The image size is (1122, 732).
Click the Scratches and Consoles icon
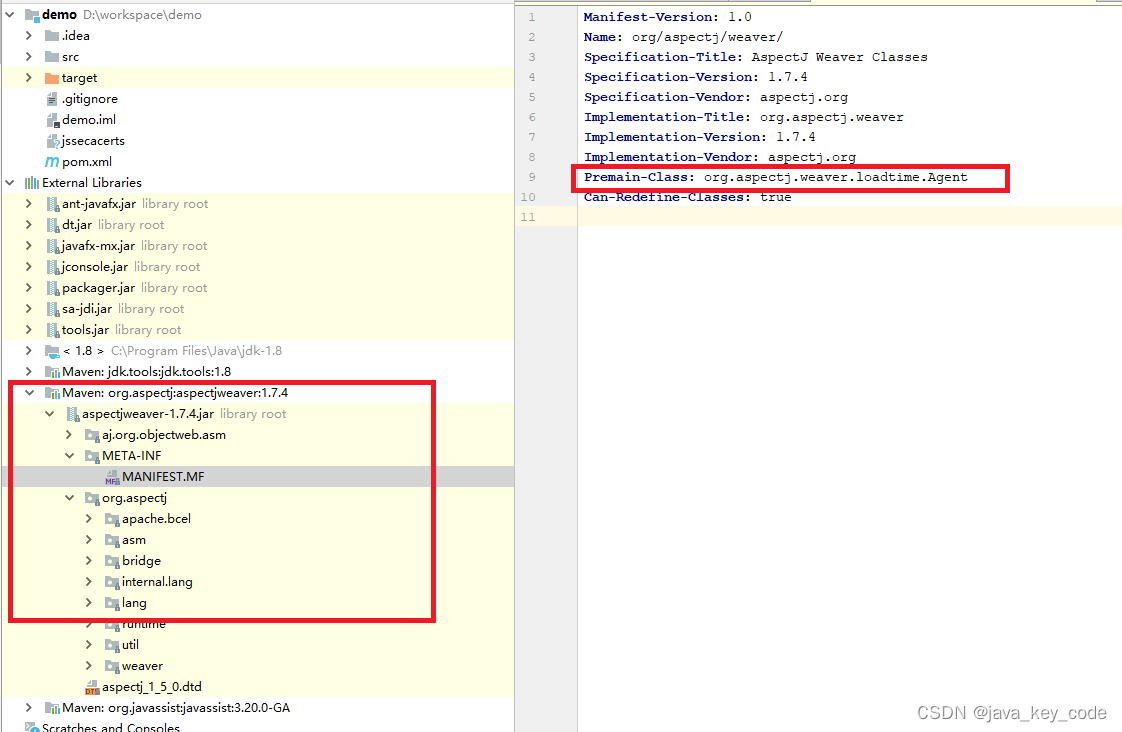31,727
